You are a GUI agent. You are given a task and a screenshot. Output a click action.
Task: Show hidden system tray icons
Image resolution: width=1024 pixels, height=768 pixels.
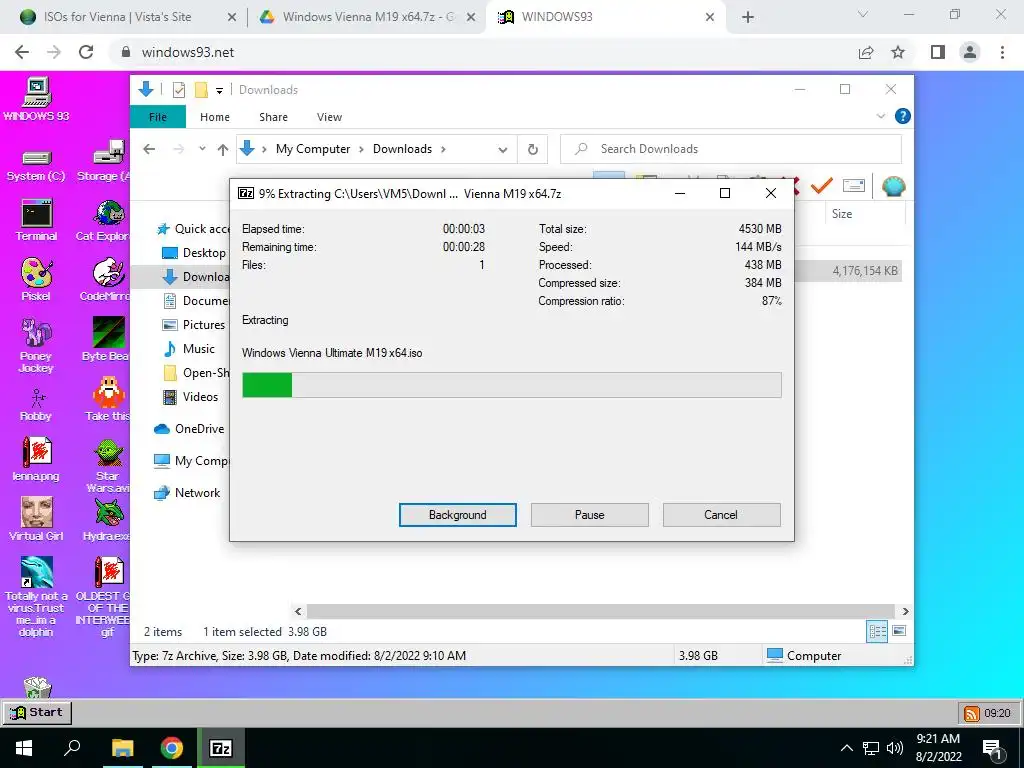pos(846,748)
